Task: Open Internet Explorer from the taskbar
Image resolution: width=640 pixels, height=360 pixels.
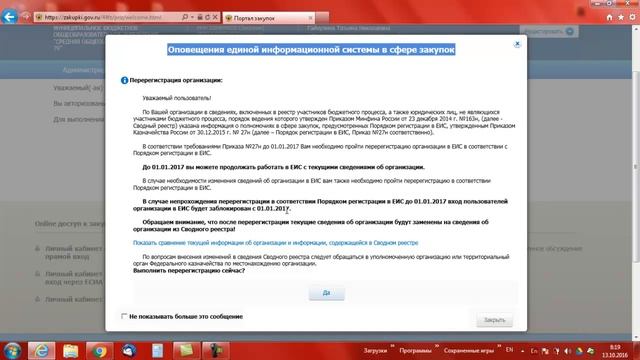Action: pos(41,351)
